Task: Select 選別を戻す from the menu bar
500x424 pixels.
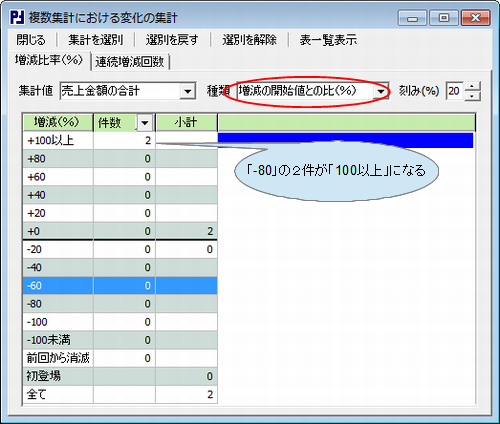Action: pos(172,40)
